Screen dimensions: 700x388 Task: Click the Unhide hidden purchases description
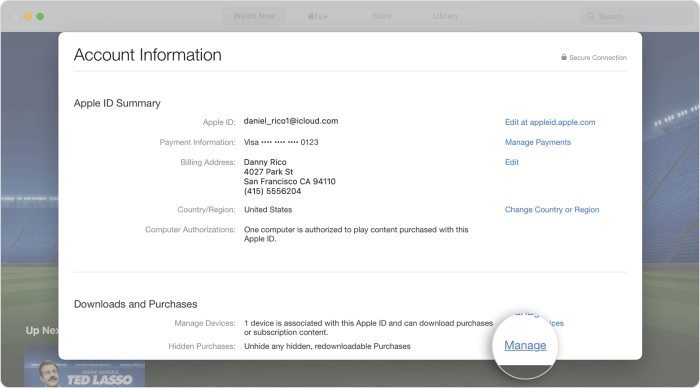pos(327,346)
